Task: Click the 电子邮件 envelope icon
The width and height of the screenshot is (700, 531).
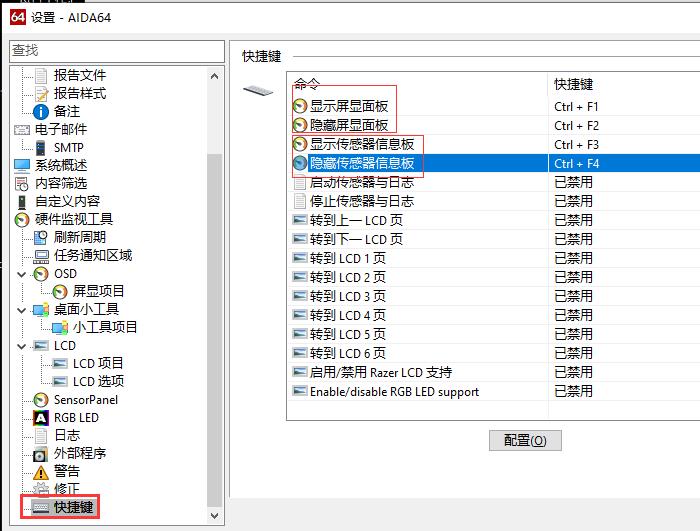Action: coord(22,130)
